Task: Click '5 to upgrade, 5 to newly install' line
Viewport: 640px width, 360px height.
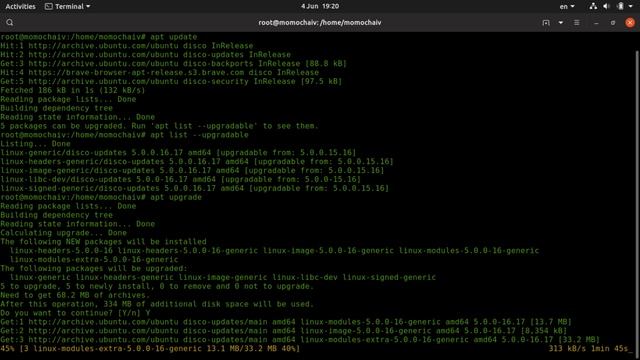Action: tap(157, 286)
